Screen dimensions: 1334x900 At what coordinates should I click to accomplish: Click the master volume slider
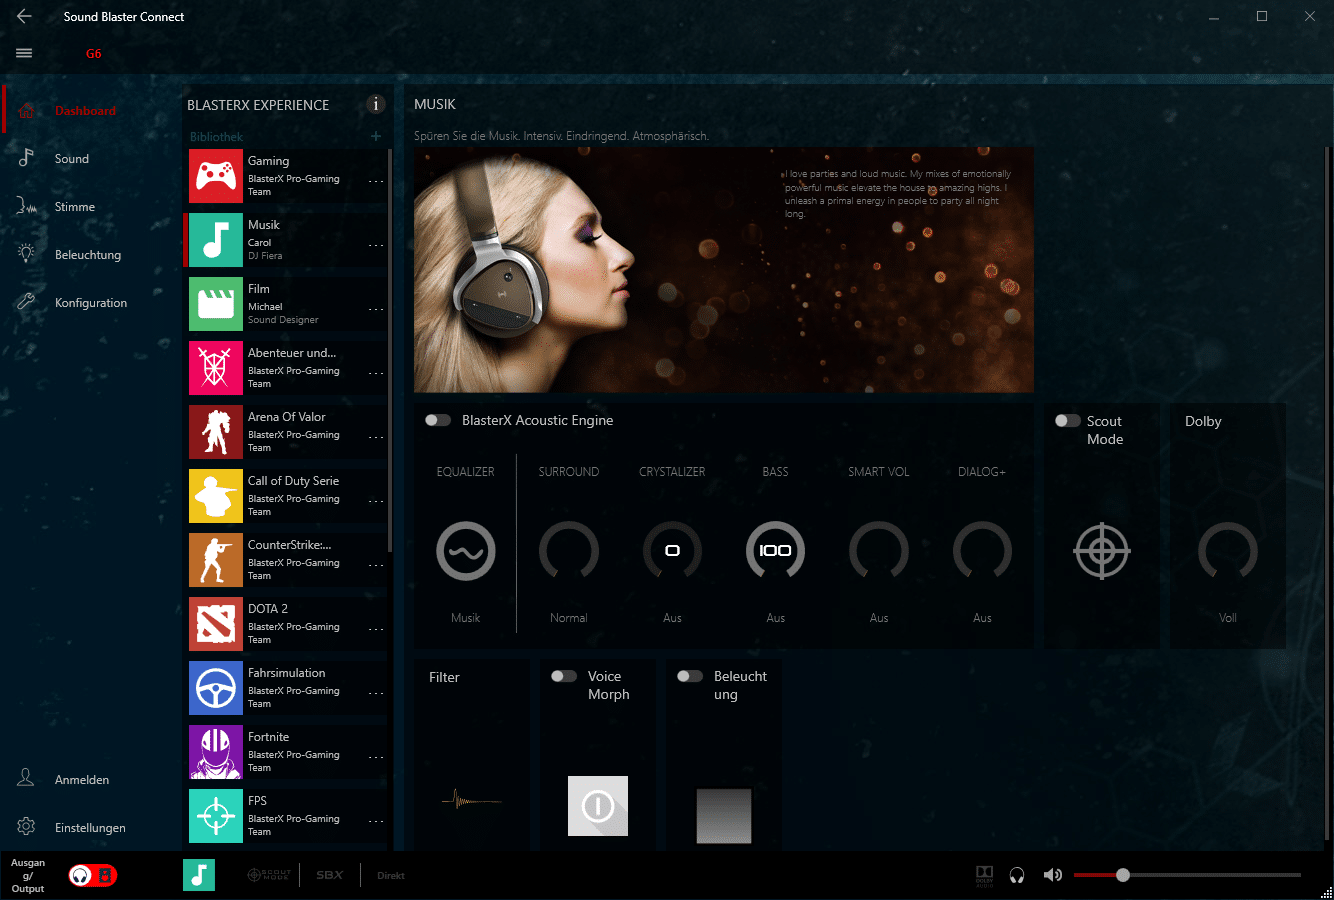1186,875
